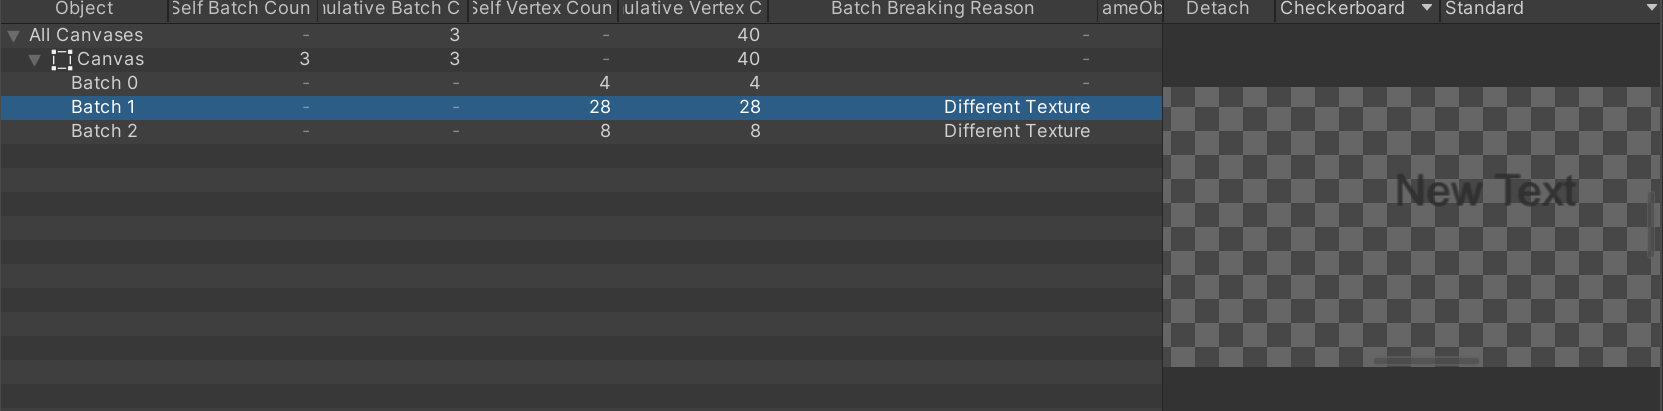Sort by Object column header

coord(84,9)
